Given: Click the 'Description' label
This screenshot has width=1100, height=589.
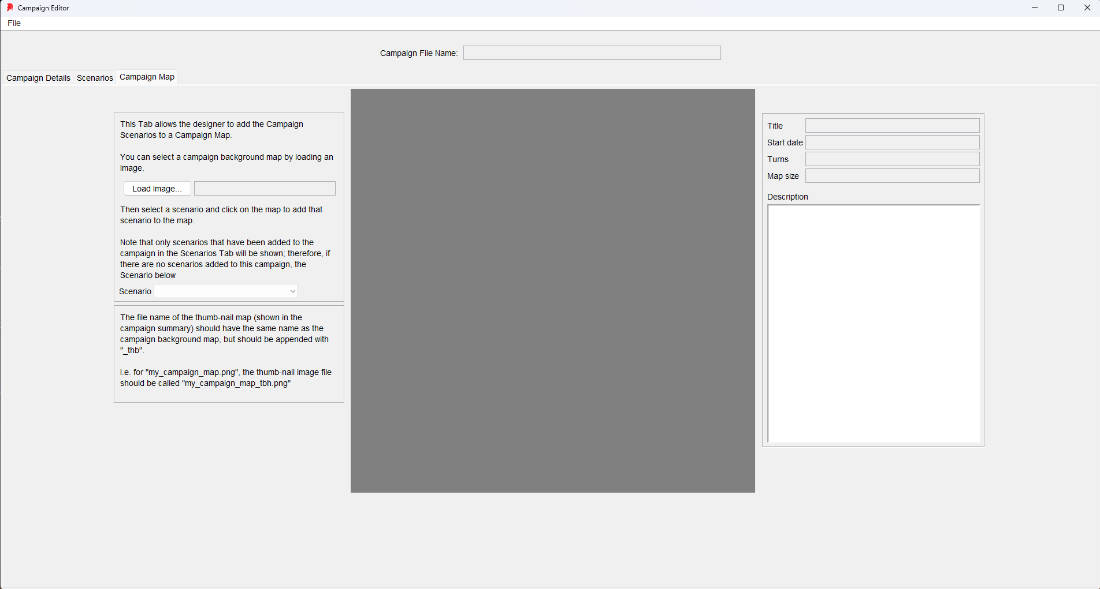Looking at the screenshot, I should point(788,197).
